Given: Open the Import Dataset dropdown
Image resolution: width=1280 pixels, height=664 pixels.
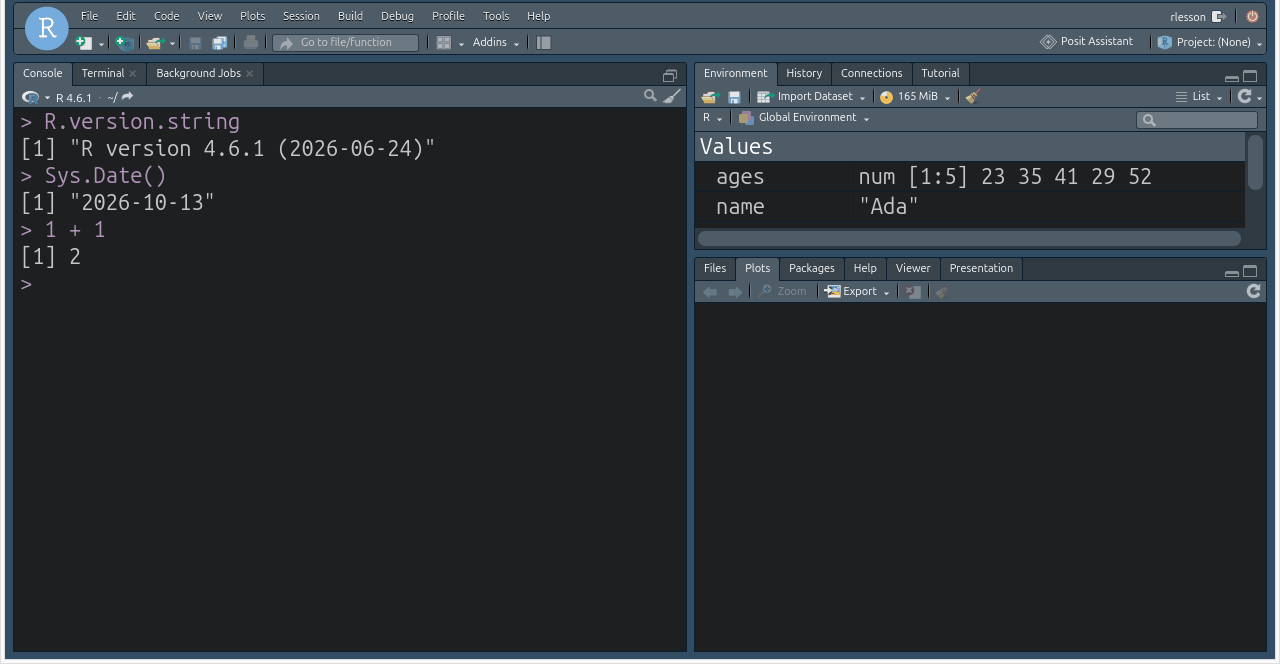Looking at the screenshot, I should coord(811,97).
